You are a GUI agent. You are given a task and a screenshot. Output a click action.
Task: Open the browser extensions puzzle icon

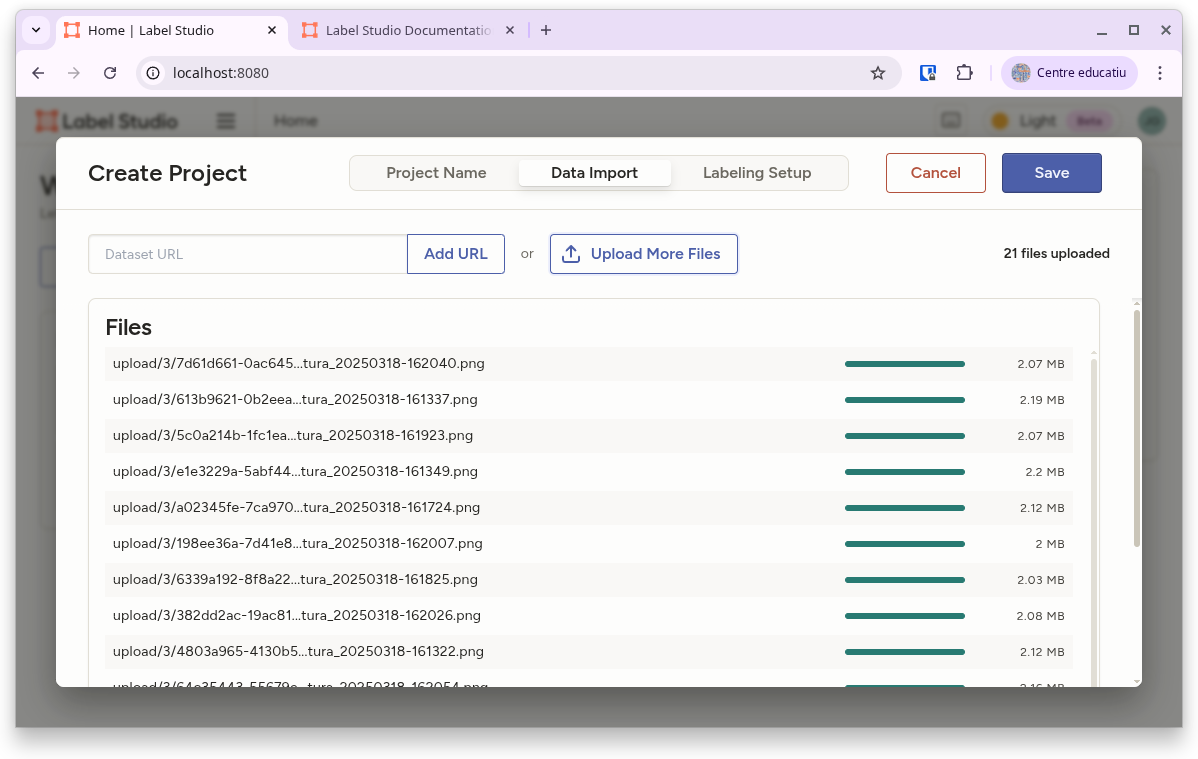pyautogui.click(x=964, y=73)
